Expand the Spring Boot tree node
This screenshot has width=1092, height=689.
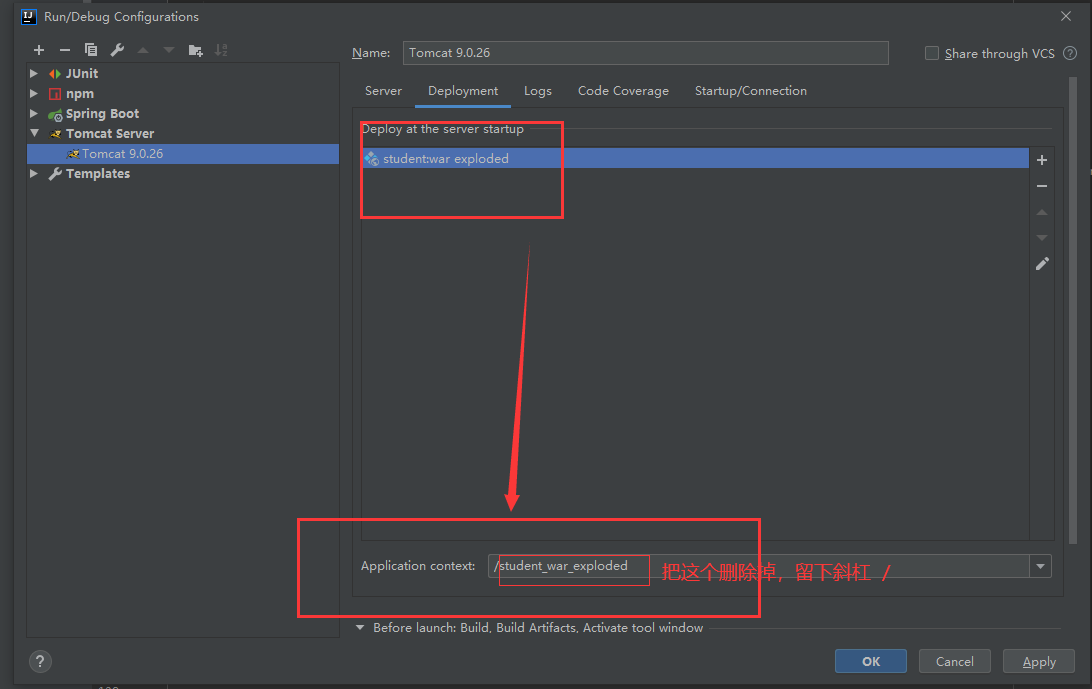point(33,113)
